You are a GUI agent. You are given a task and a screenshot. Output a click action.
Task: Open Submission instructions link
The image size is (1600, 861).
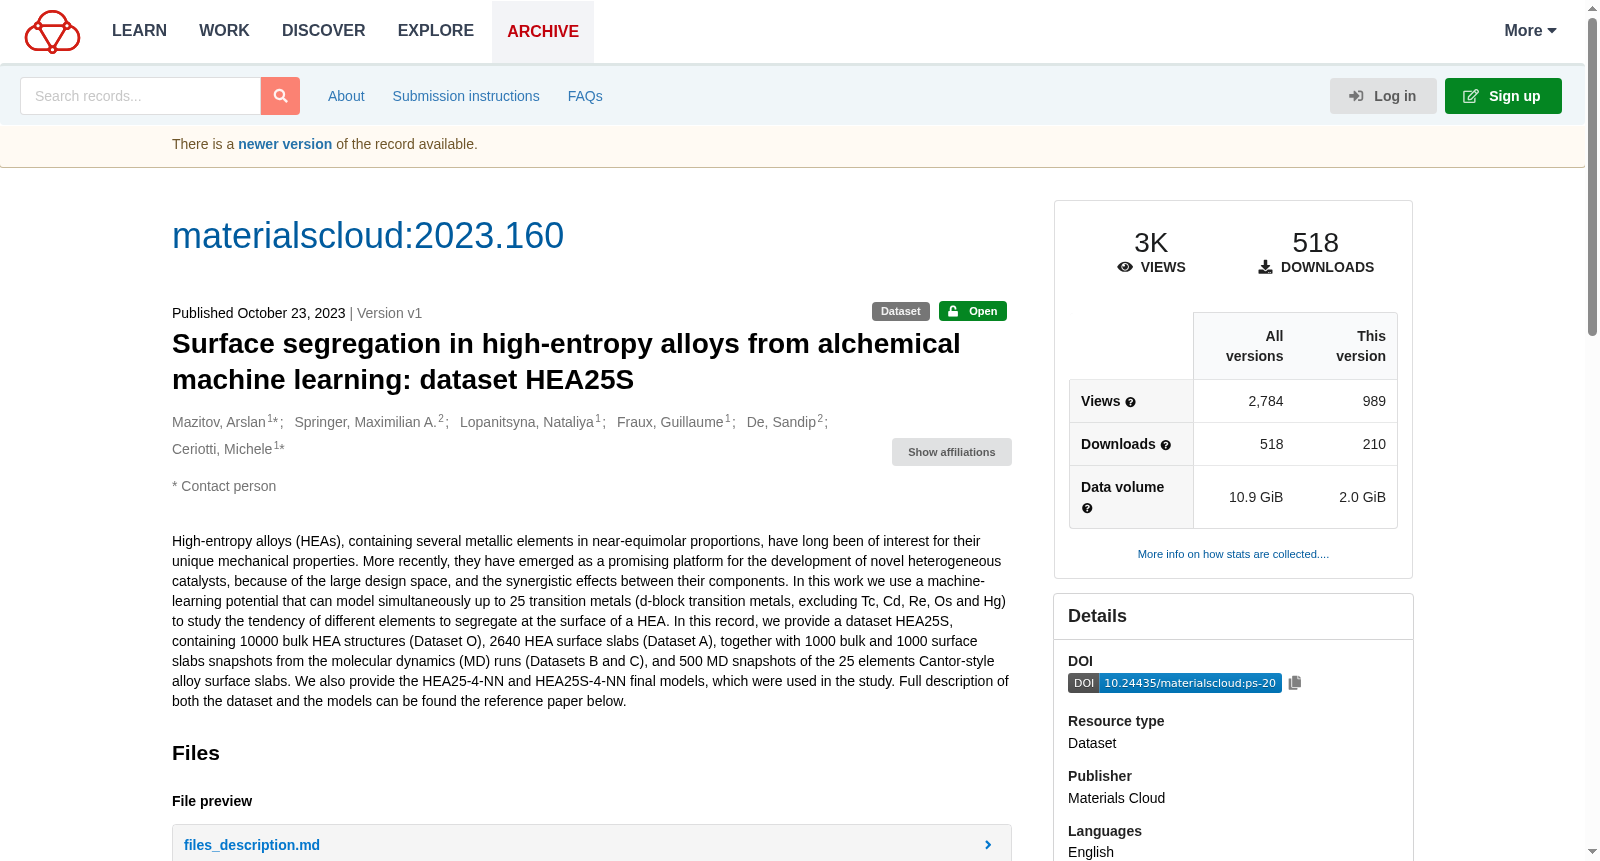(x=466, y=96)
